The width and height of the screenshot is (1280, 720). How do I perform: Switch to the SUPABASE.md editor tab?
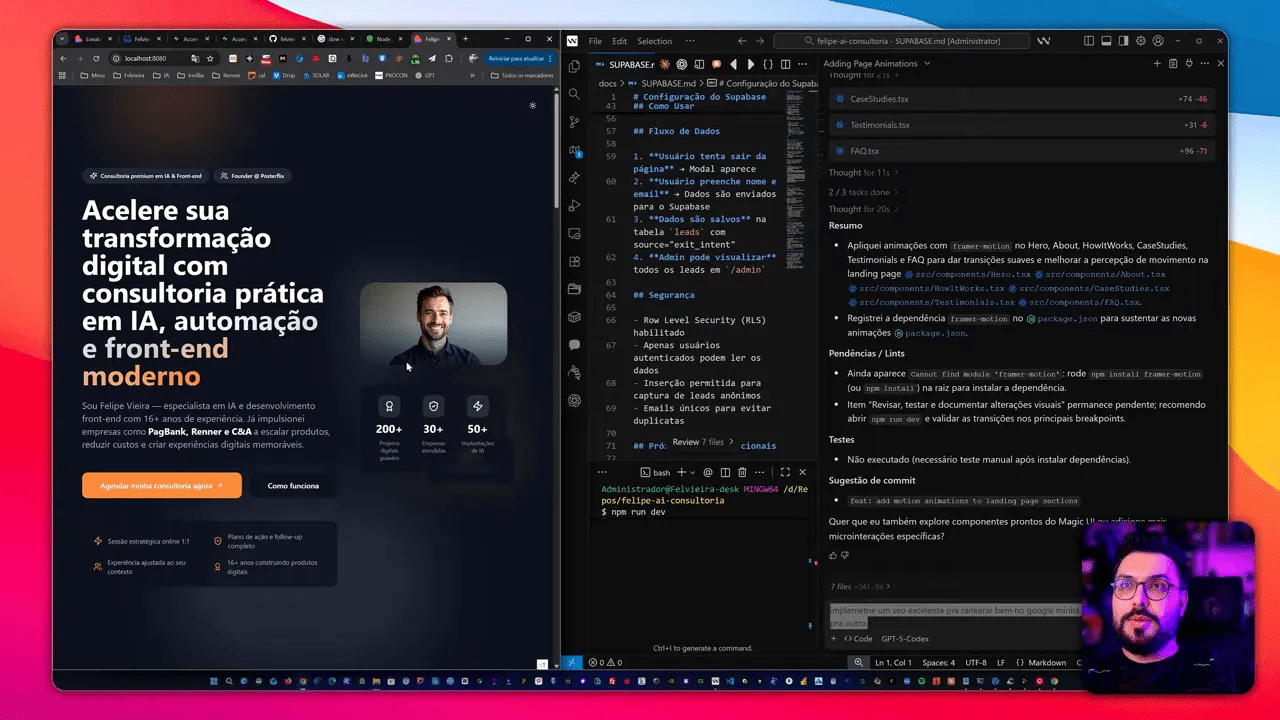click(x=630, y=63)
